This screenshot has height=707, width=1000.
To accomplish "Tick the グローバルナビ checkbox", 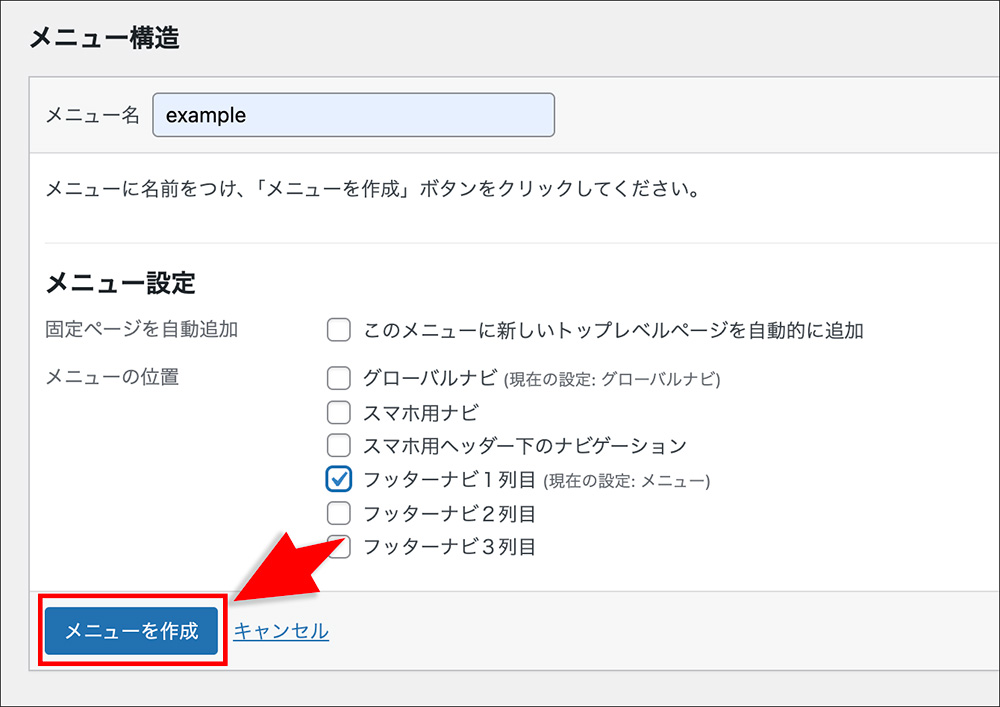I will (x=339, y=378).
